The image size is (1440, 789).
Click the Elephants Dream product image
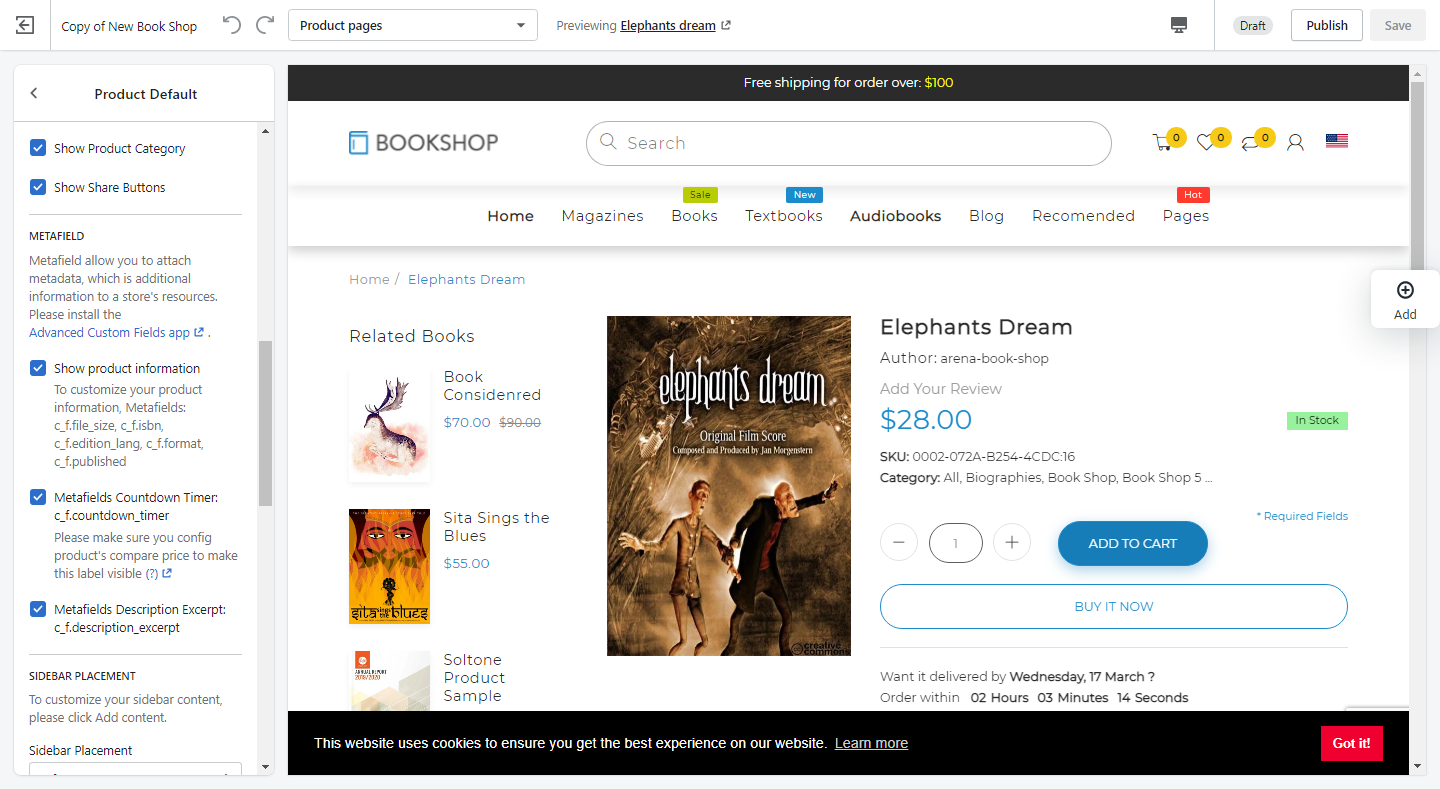tap(729, 486)
